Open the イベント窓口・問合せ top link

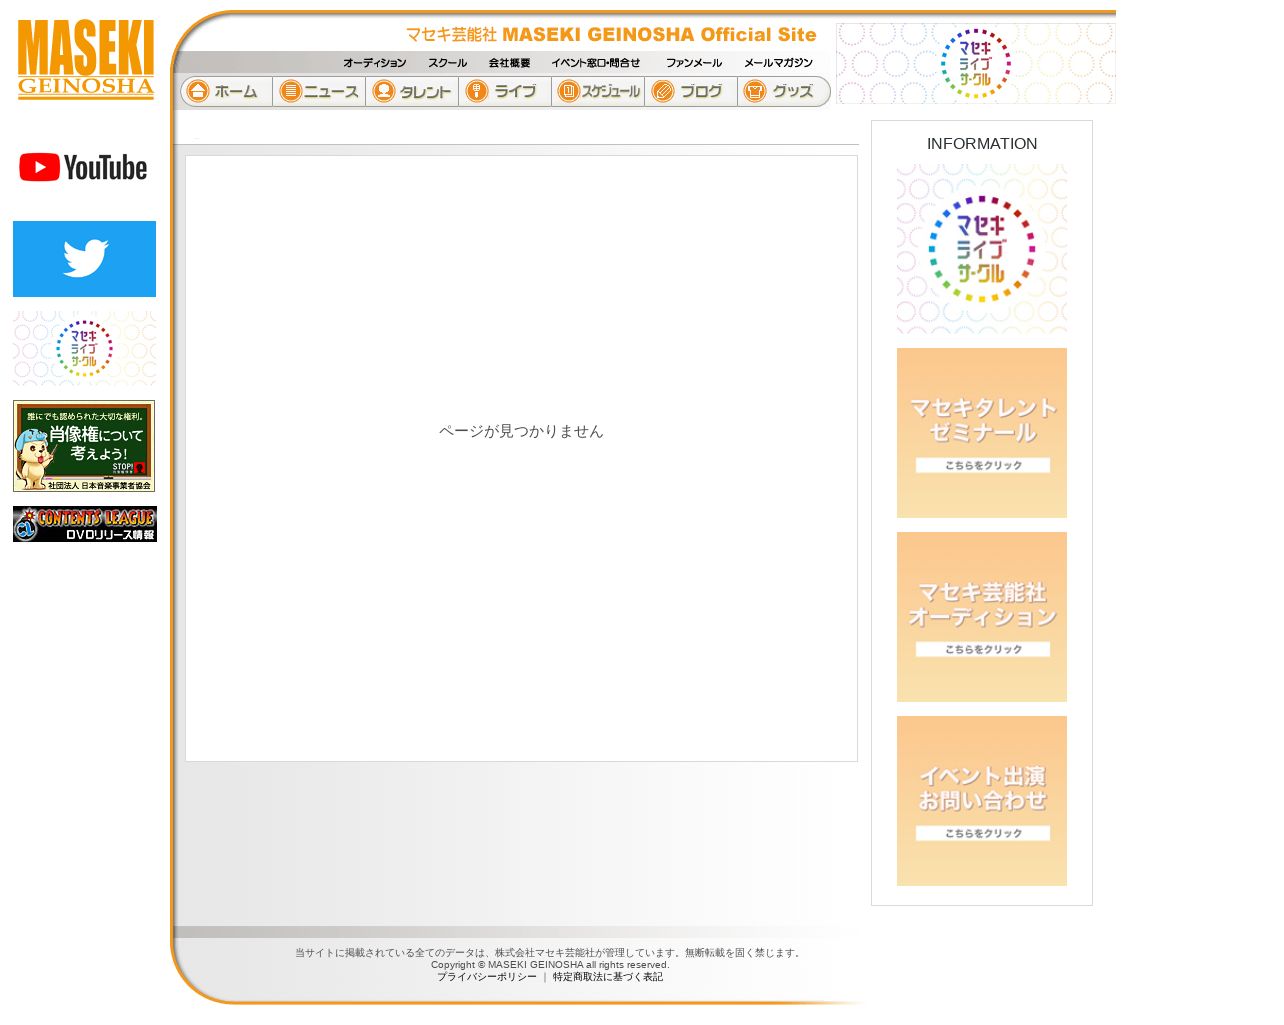[596, 63]
